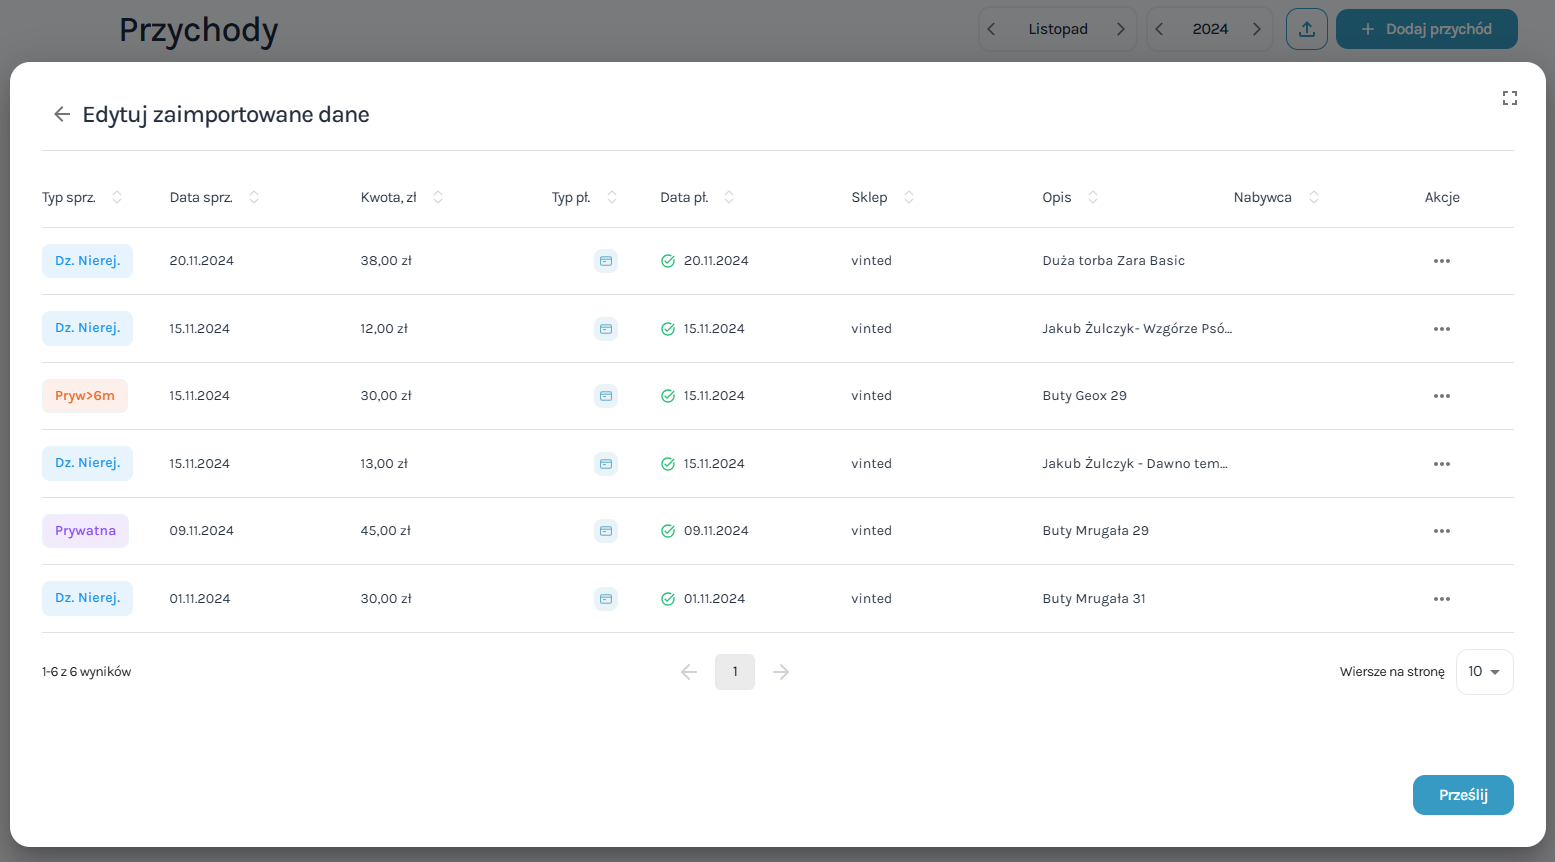Screen dimensions: 1555x862
Task: Sort the table by Kwota, zł
Action: (438, 197)
